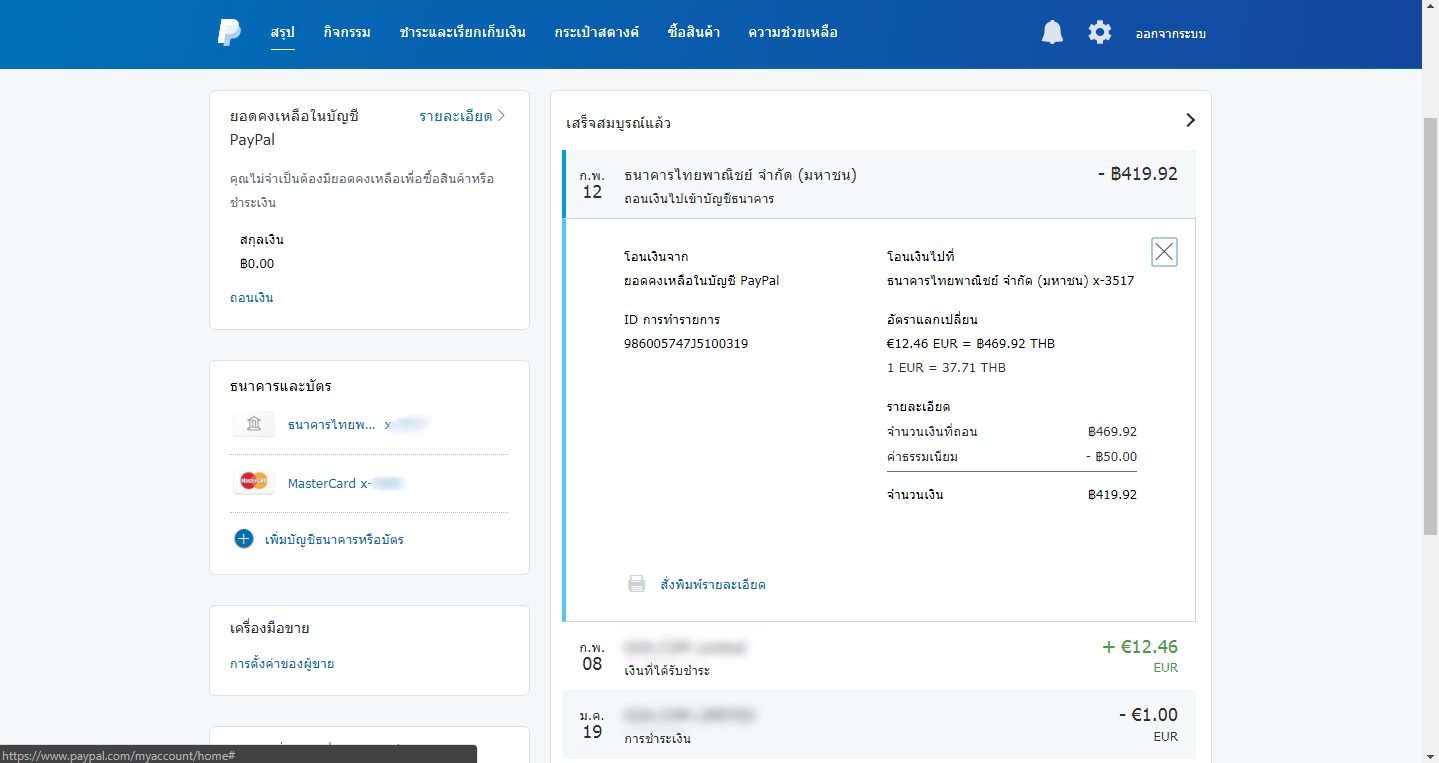
Task: Collapse the ก.พ. 12 bank withdrawal row
Action: 879,184
